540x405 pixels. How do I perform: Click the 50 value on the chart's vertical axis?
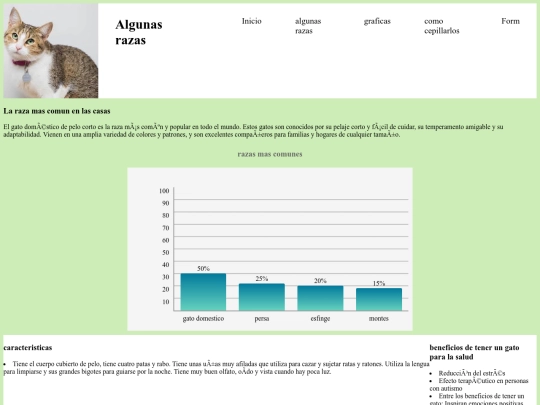[166, 252]
